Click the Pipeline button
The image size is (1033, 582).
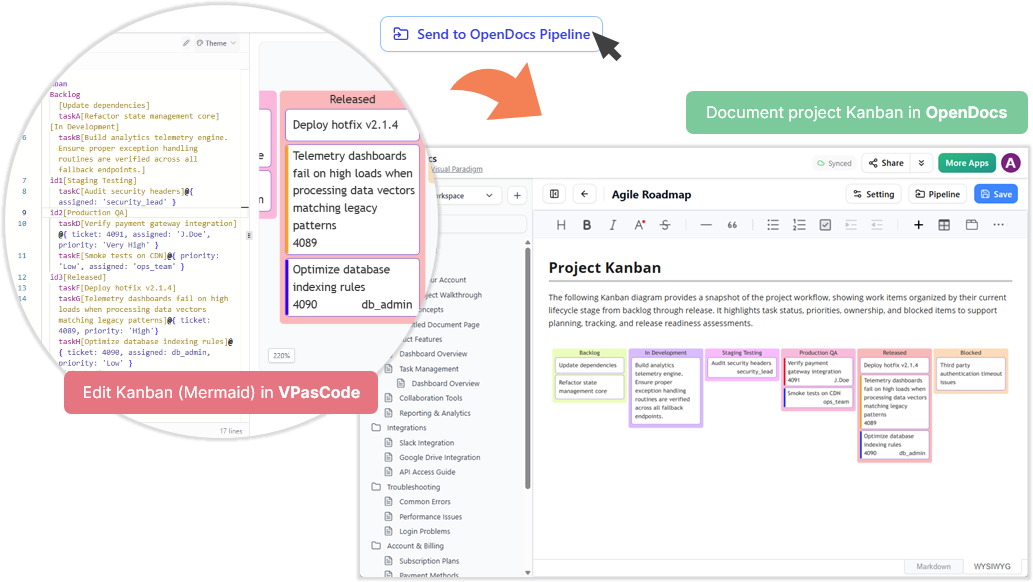click(937, 194)
